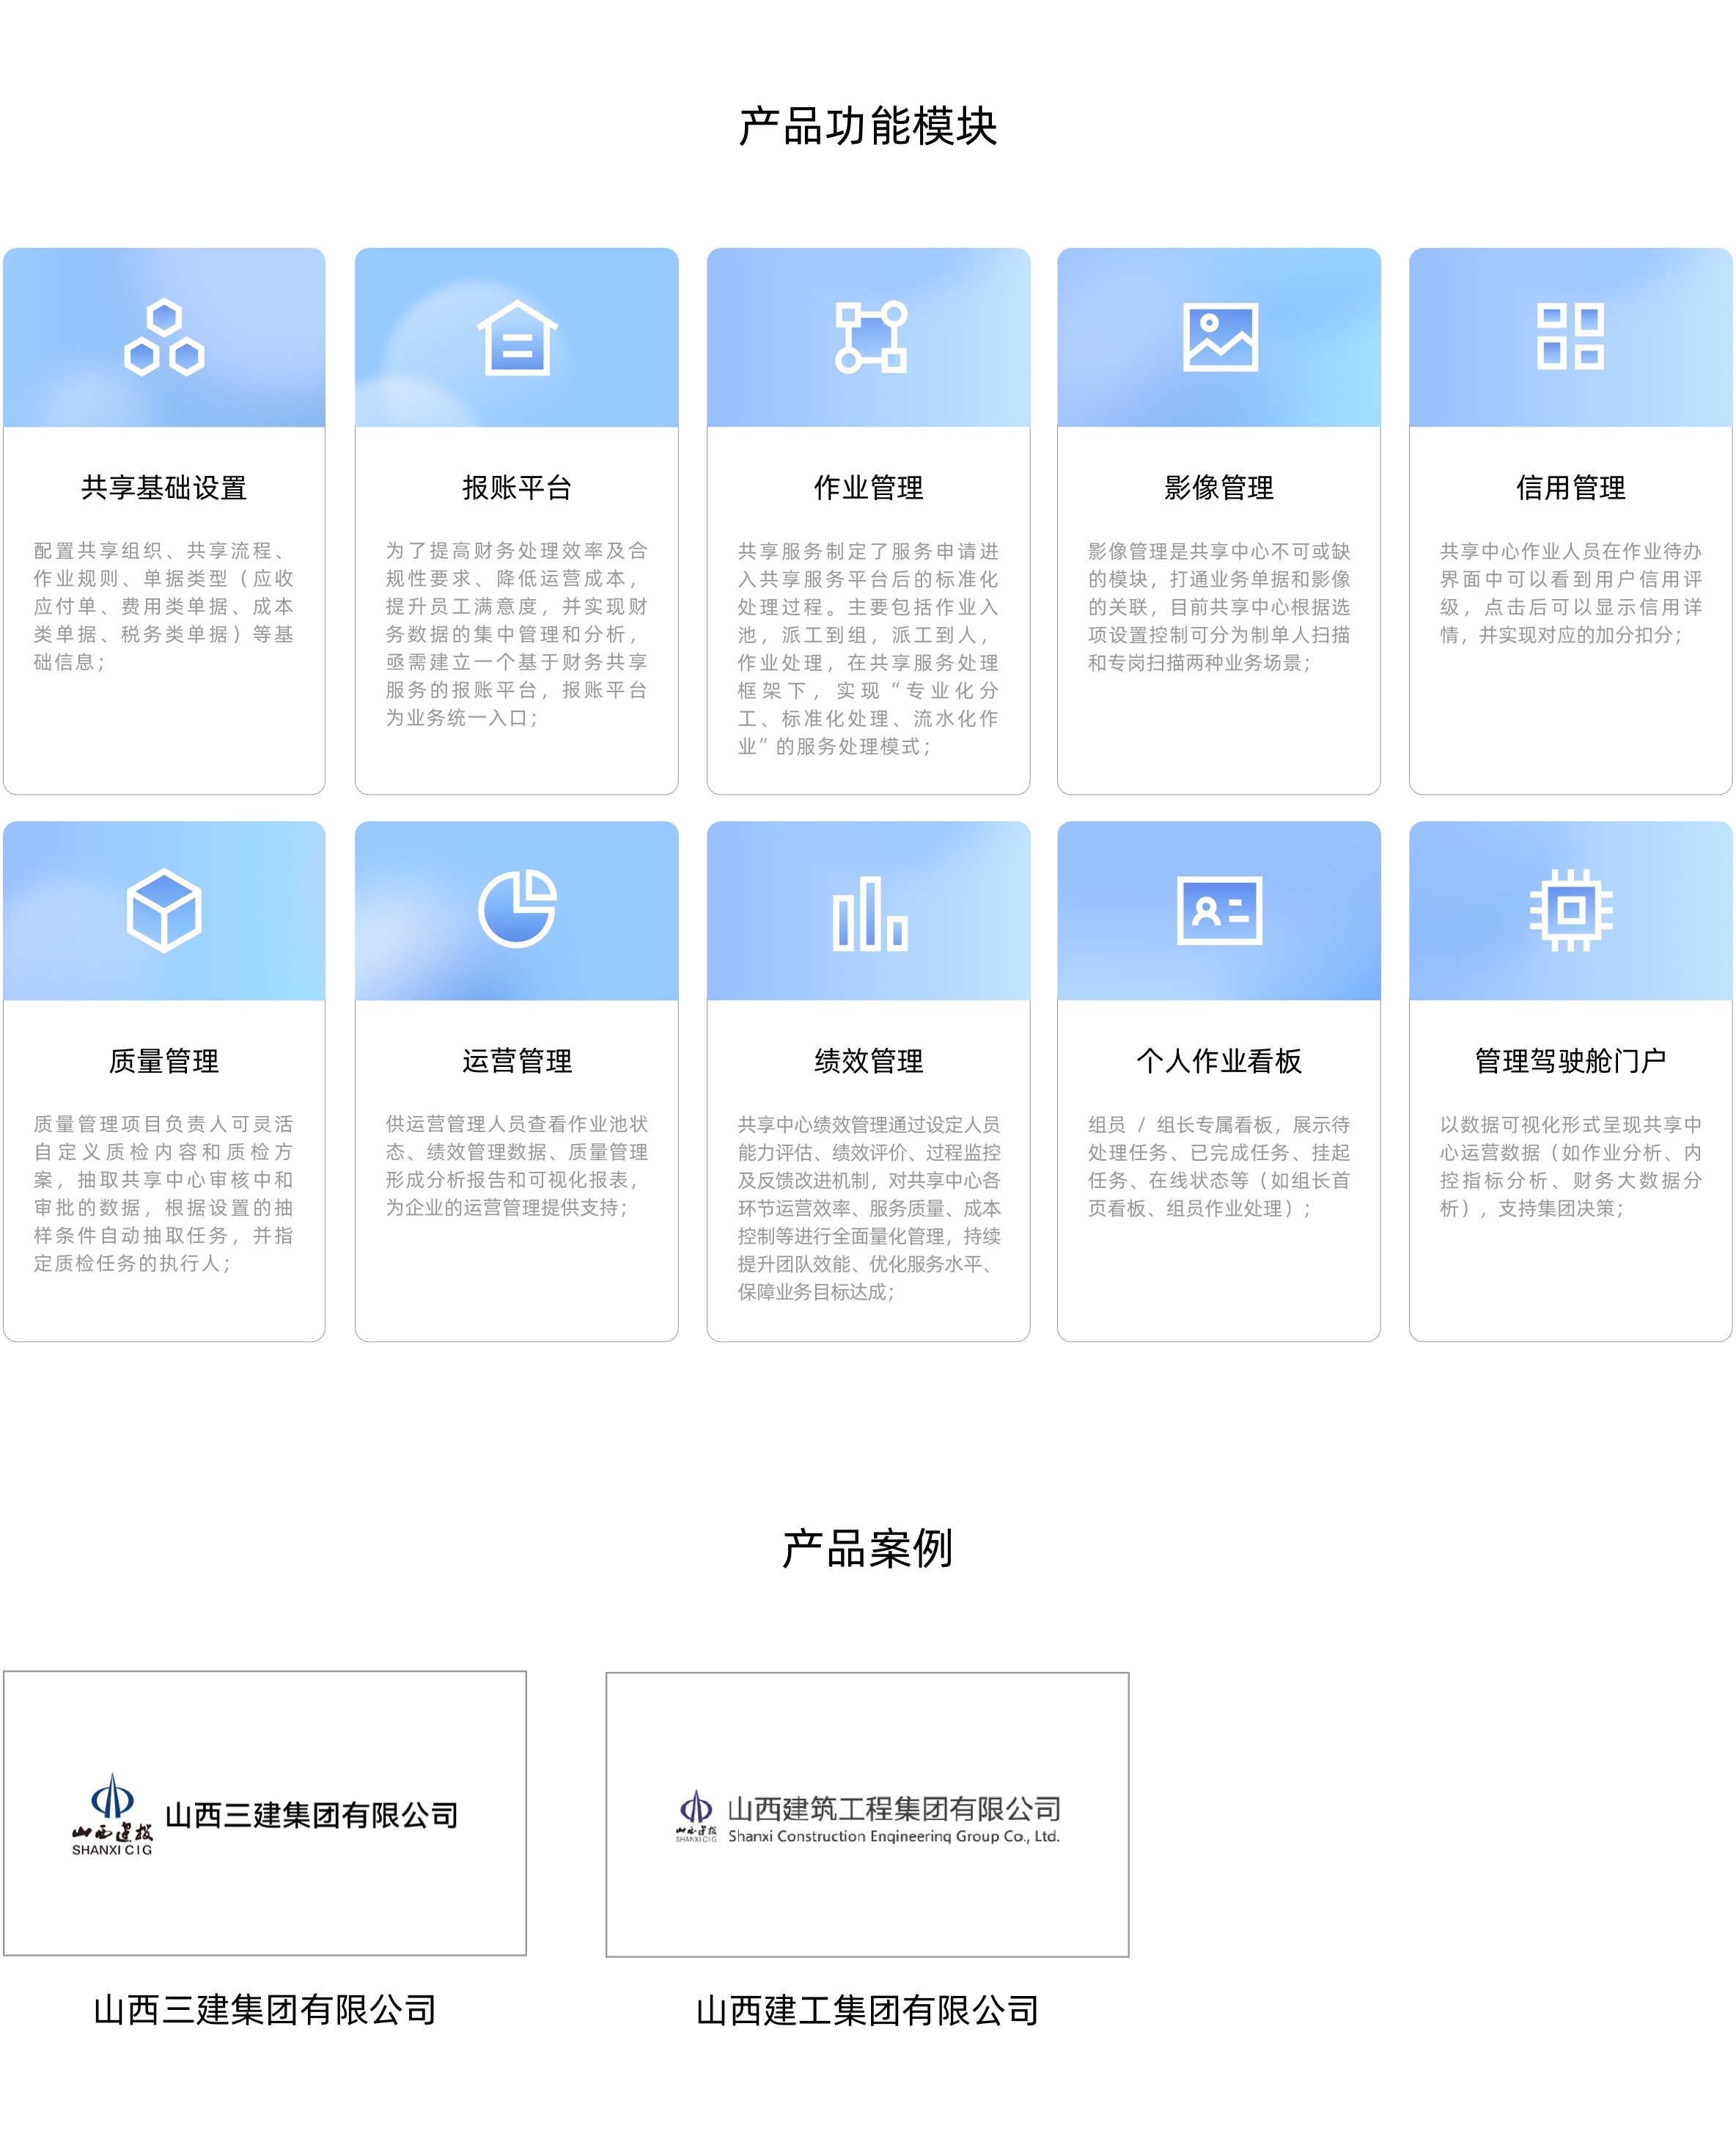The width and height of the screenshot is (1736, 2150).
Task: Click the description starting 以数据可视化形式
Action: coord(1571,1165)
